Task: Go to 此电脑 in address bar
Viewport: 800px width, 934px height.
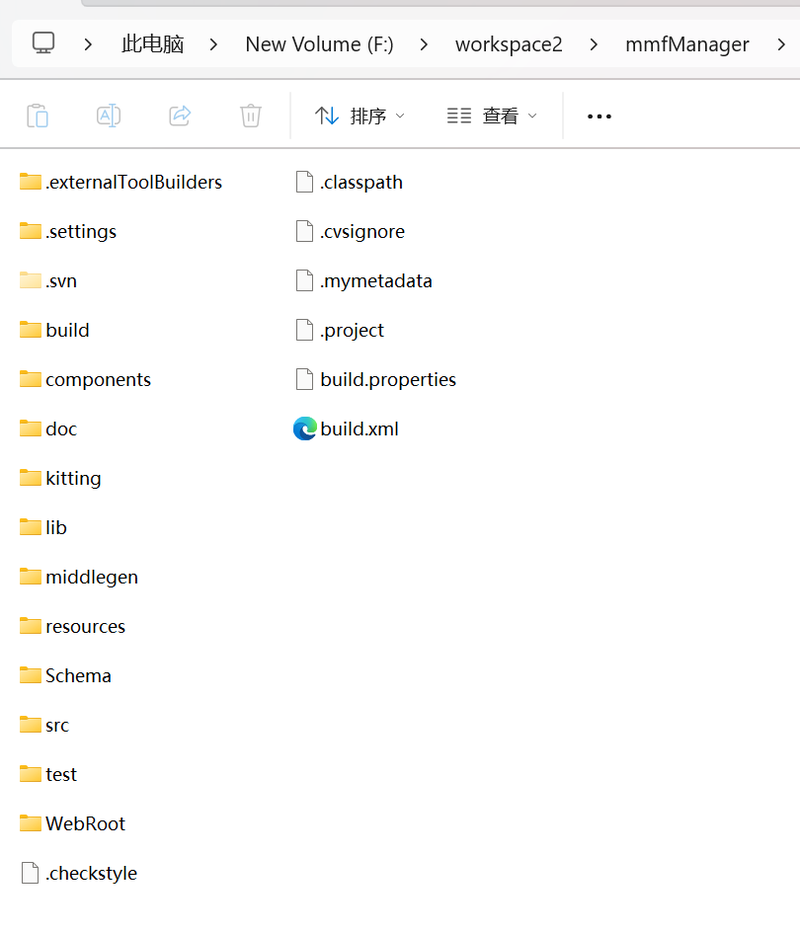Action: [152, 44]
